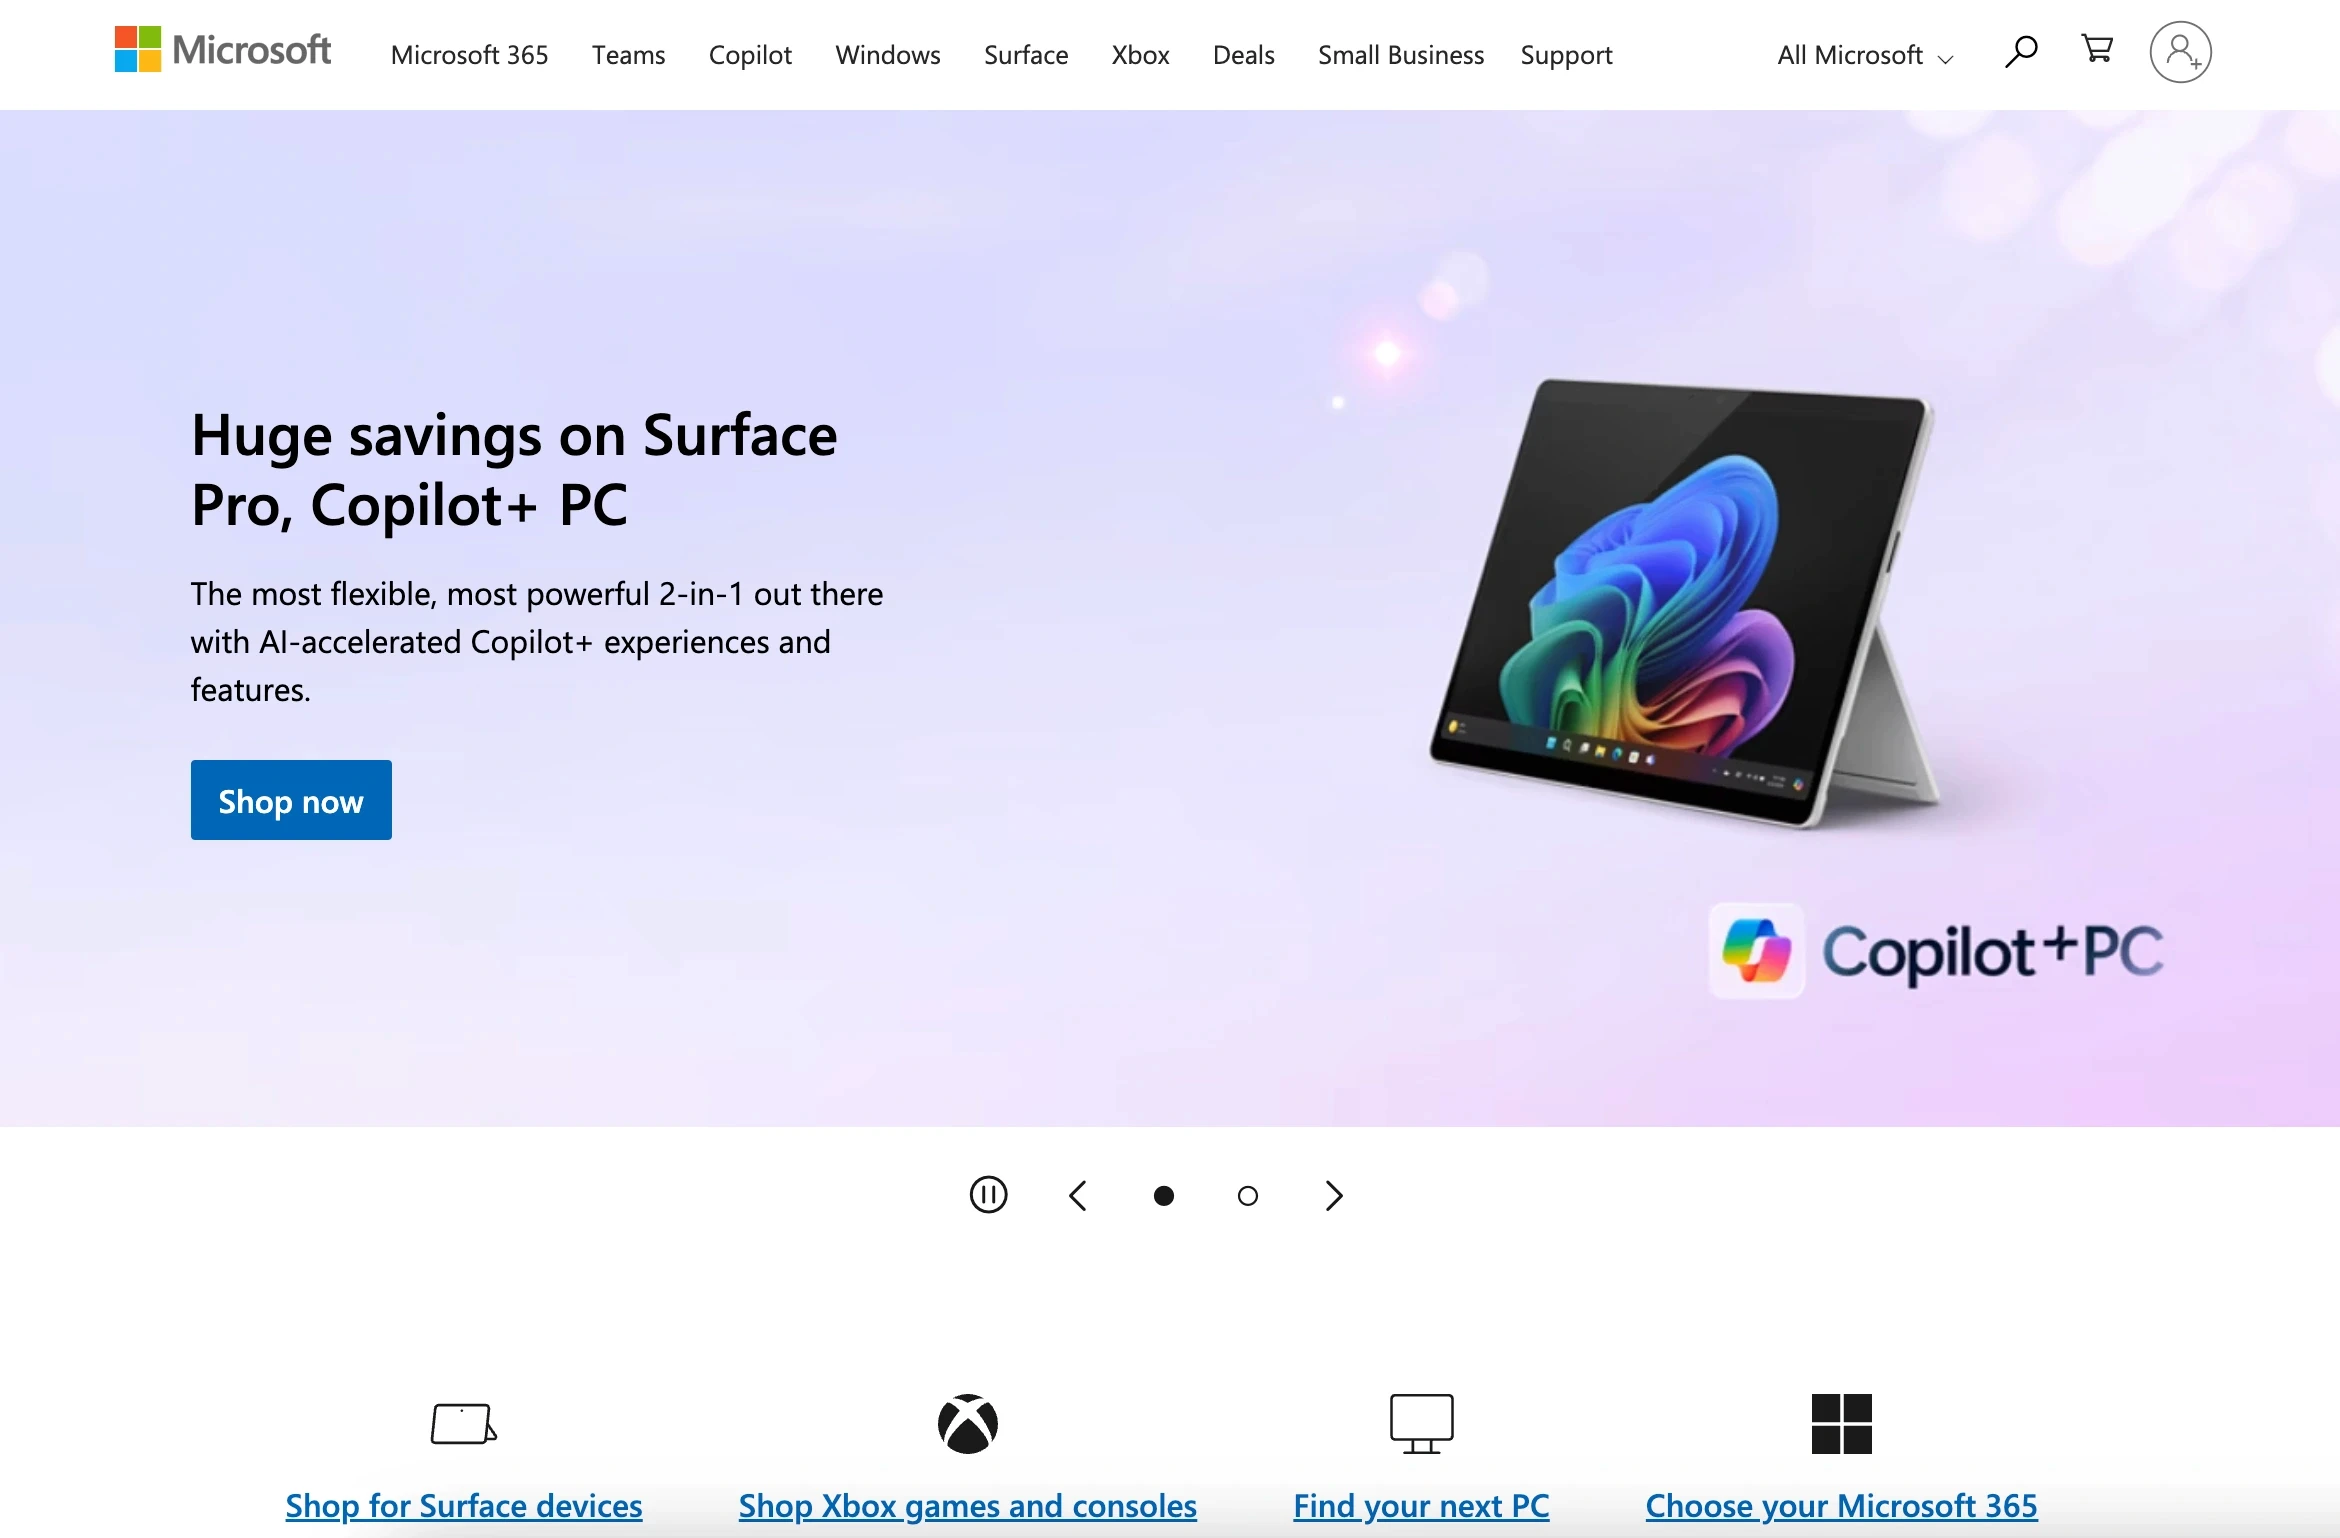Click the desktop PC monitor icon
2340x1538 pixels.
1421,1423
